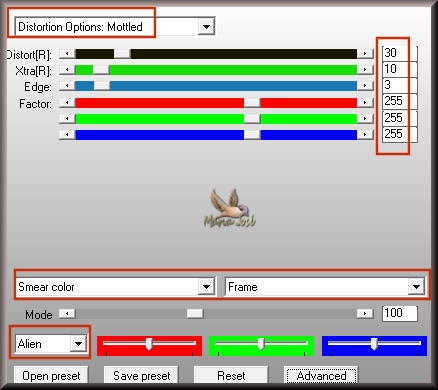
Task: Click the left arrow on Distort[R] slider
Action: pos(67,53)
